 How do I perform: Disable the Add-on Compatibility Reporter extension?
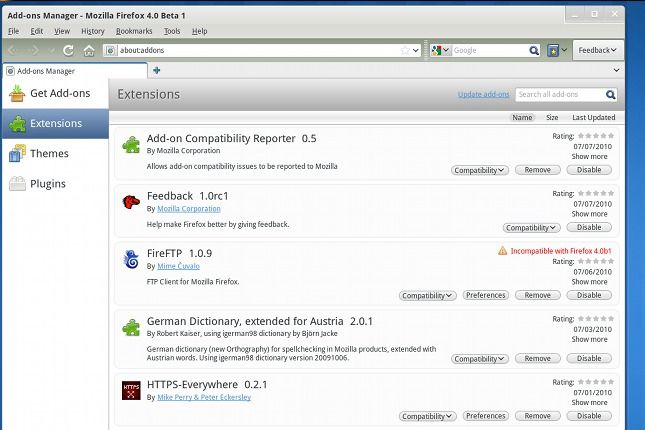click(x=589, y=170)
